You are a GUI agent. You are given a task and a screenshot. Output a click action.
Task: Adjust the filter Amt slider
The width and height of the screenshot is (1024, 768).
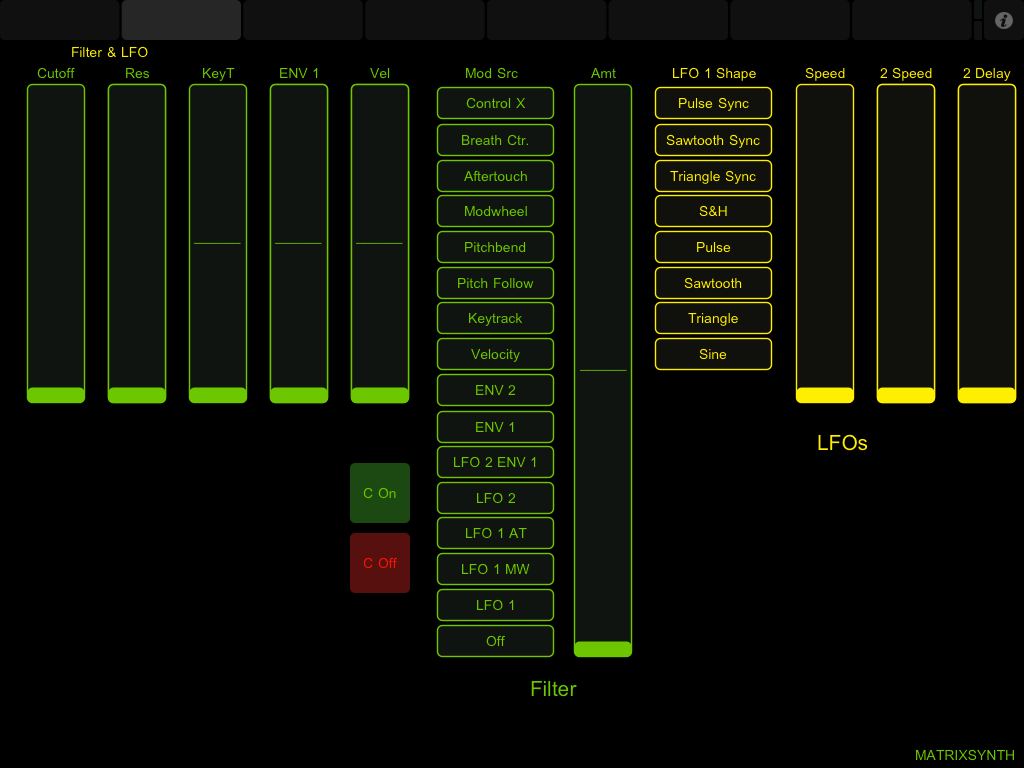pyautogui.click(x=603, y=370)
